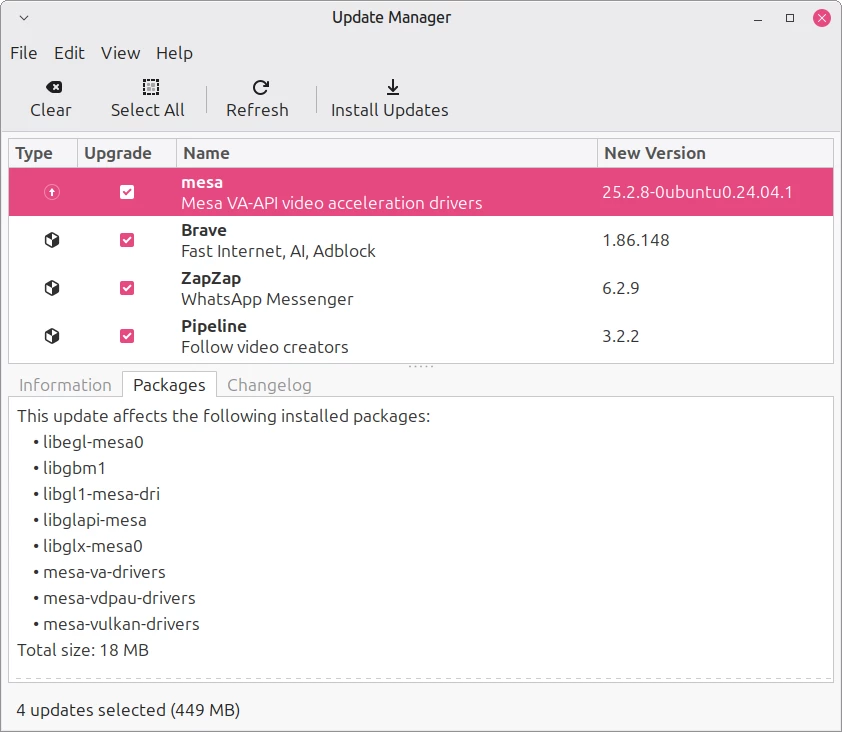Open the File menu
This screenshot has width=842, height=732.
point(24,53)
